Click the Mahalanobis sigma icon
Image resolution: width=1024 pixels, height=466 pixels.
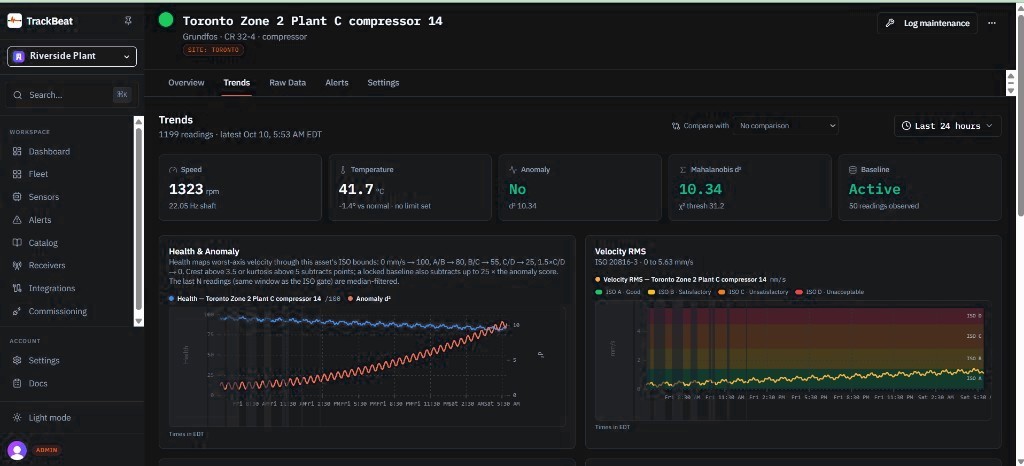(x=682, y=170)
